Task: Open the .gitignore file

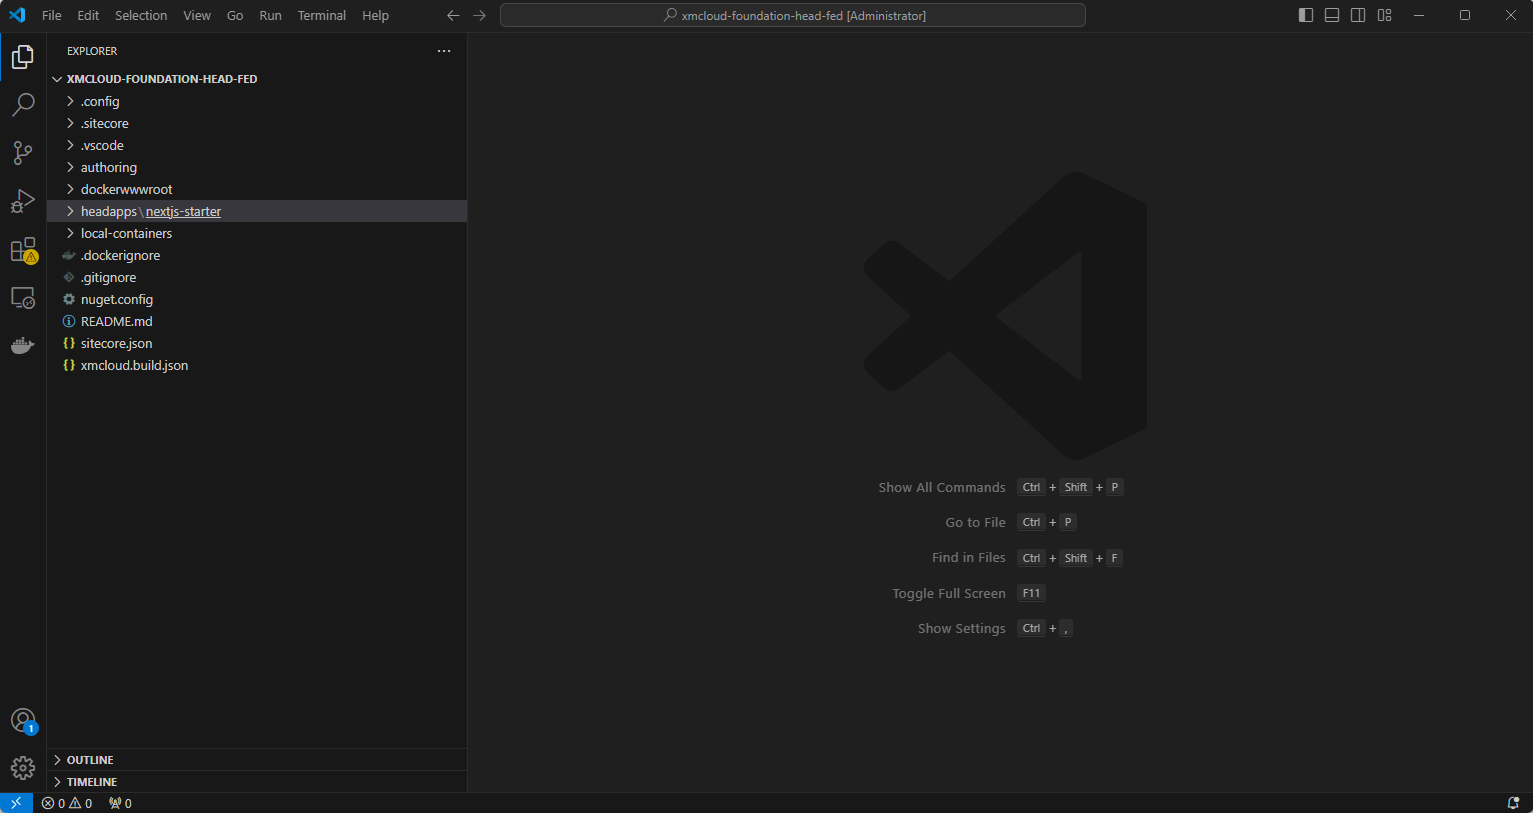Action: (x=256, y=277)
